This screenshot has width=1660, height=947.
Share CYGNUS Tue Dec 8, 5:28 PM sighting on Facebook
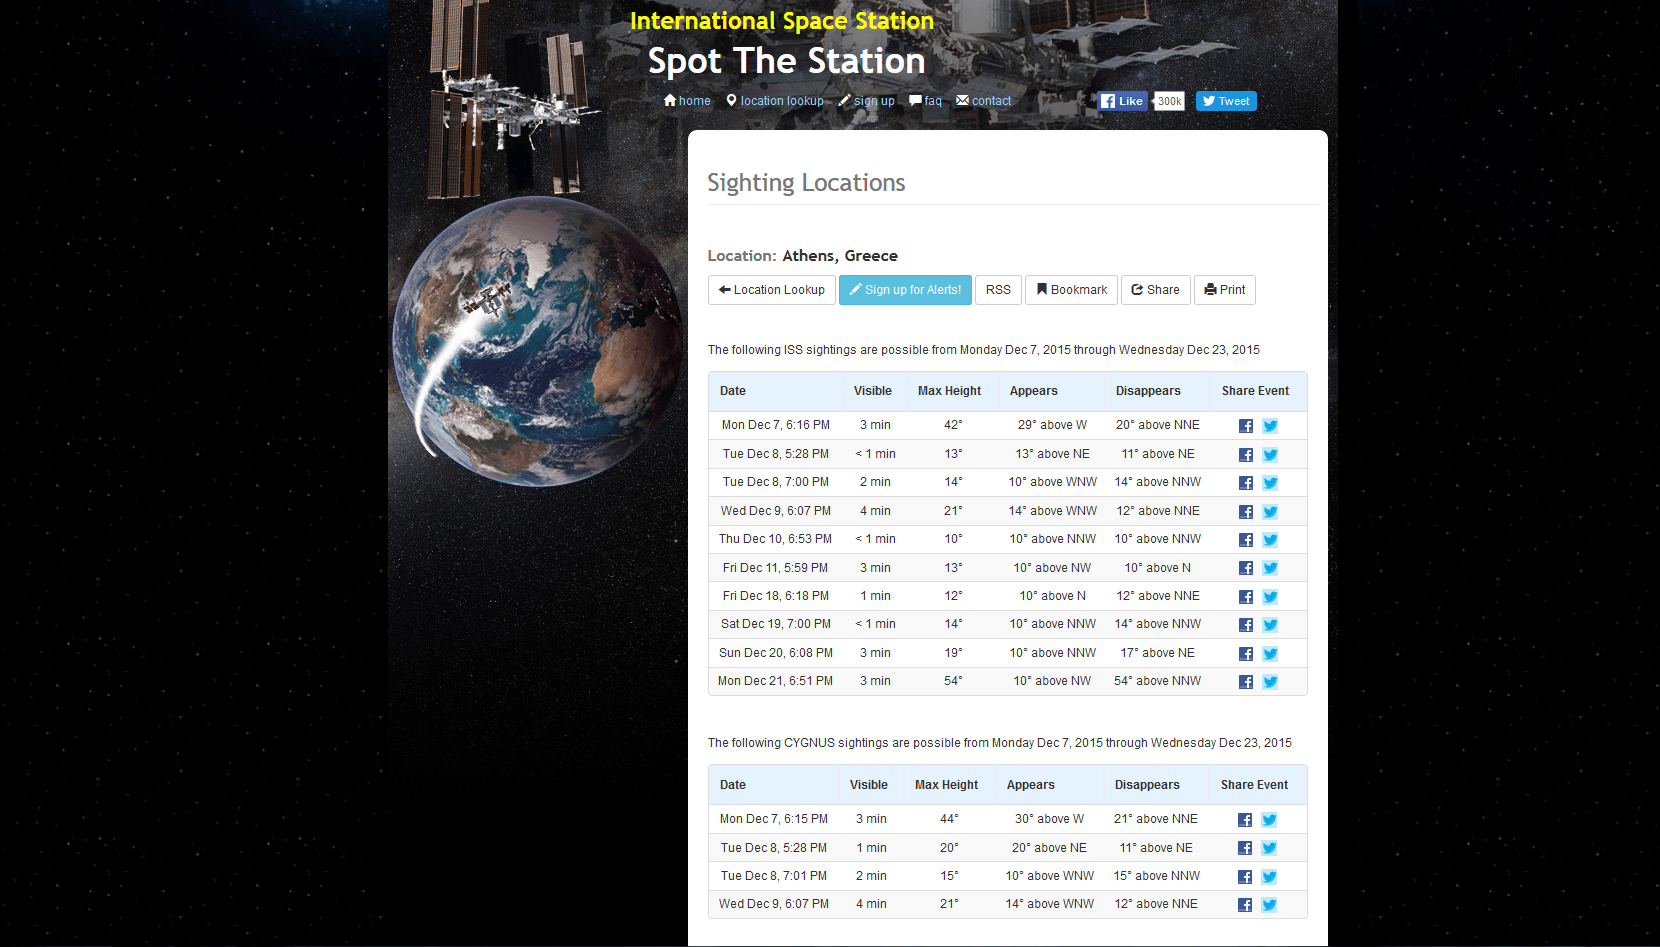pos(1245,848)
